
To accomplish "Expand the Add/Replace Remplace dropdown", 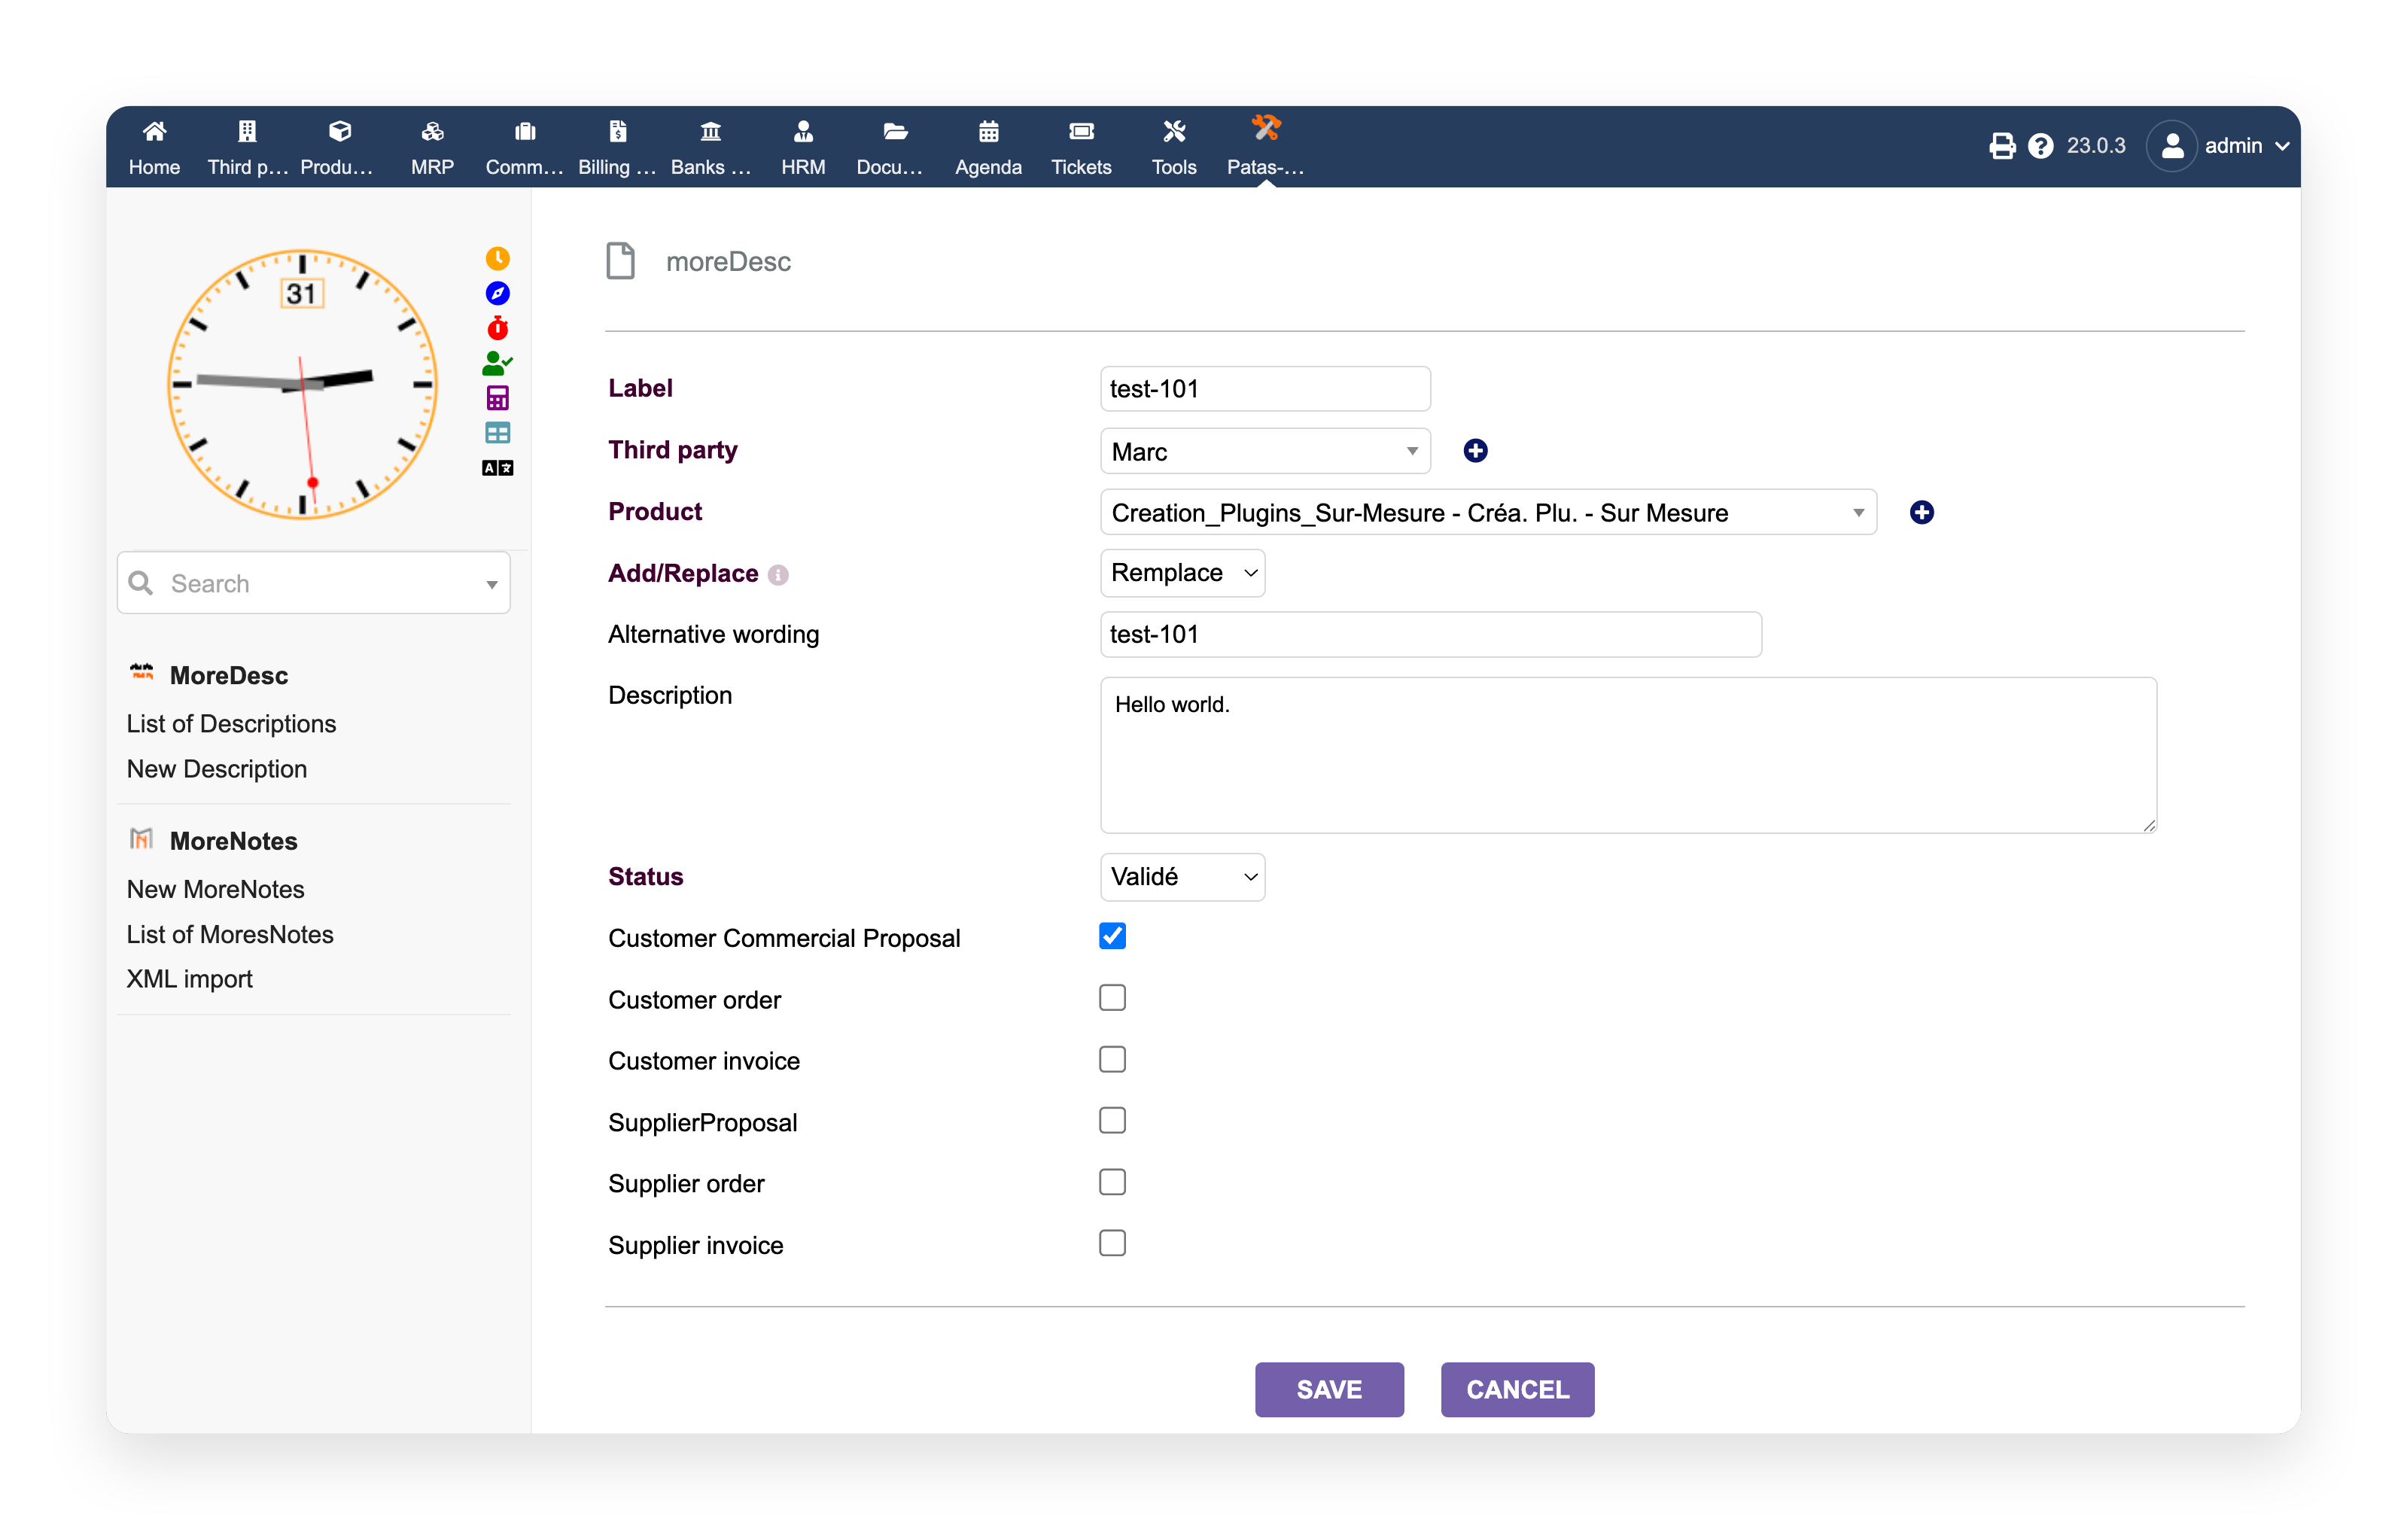I will pos(1182,573).
